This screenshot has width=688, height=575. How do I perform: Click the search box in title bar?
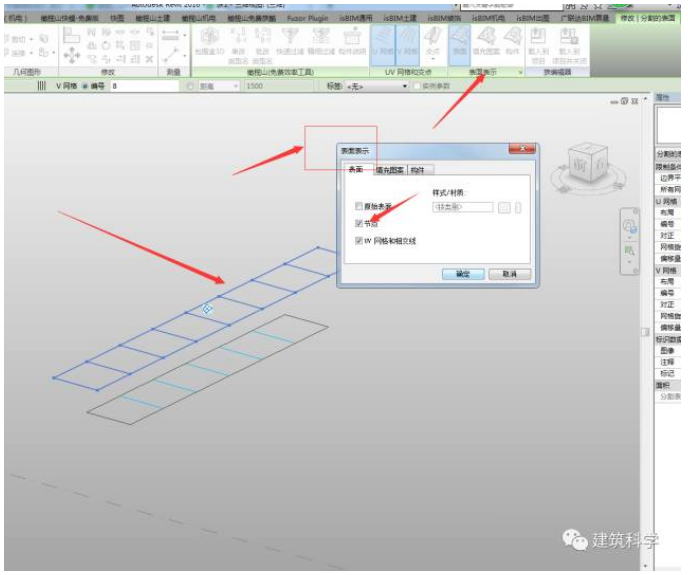pos(511,6)
